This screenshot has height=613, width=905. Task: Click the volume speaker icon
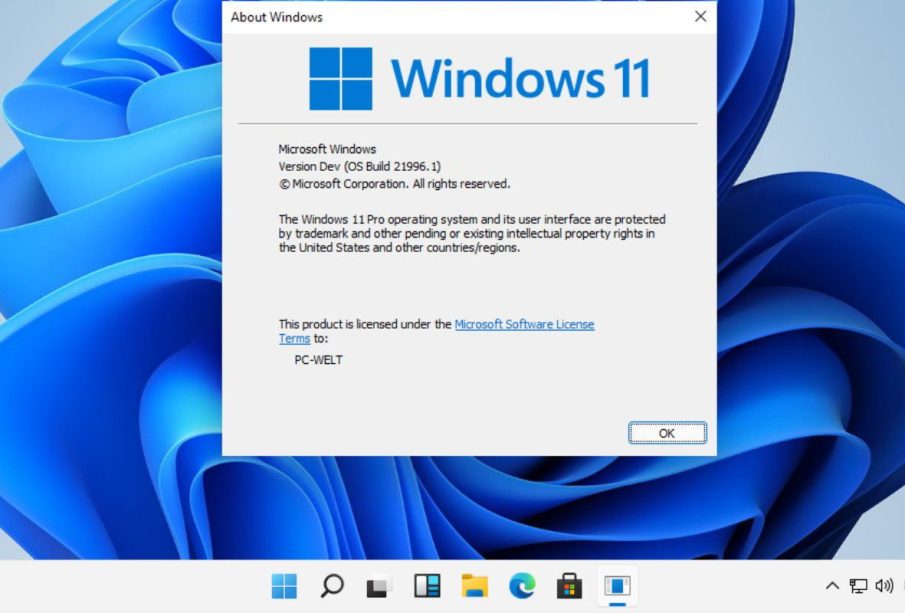pos(884,586)
